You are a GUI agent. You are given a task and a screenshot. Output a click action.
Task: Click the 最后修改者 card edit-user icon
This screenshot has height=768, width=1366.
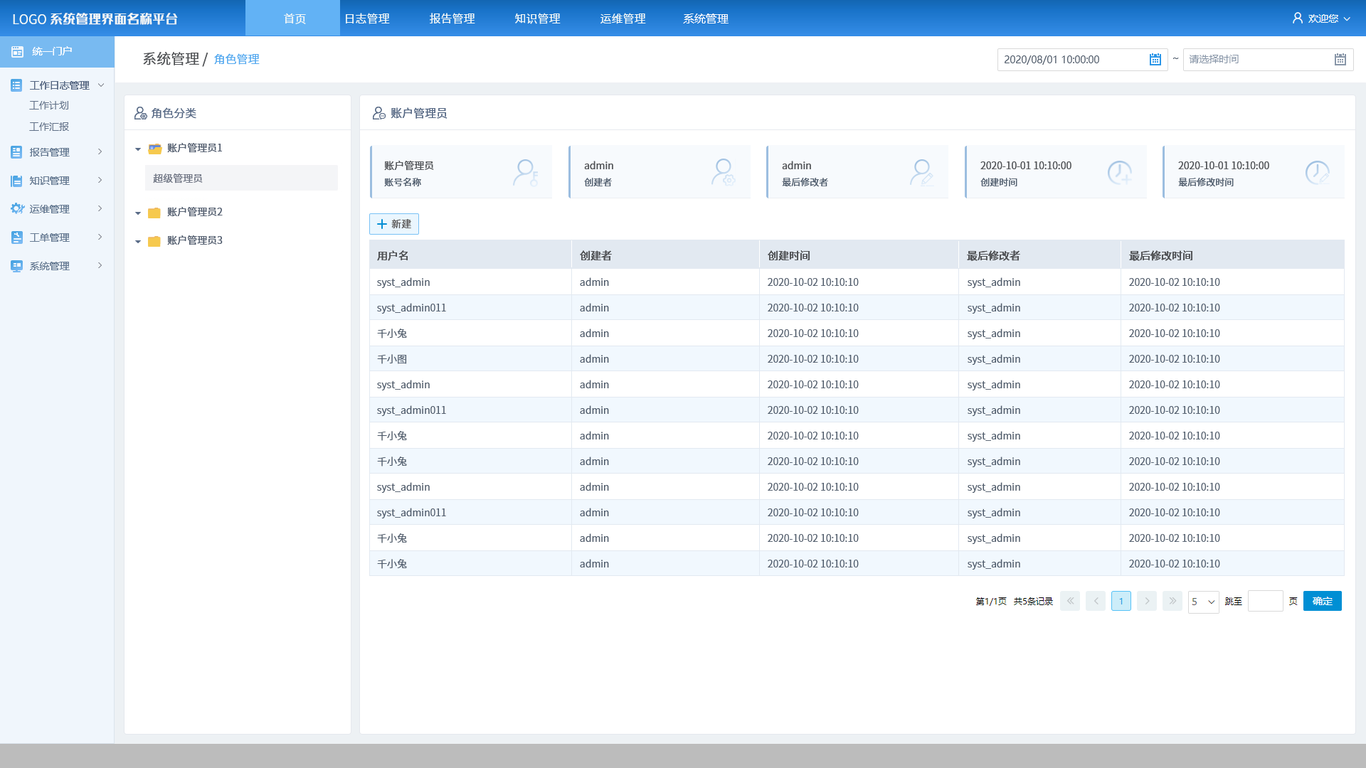(922, 172)
